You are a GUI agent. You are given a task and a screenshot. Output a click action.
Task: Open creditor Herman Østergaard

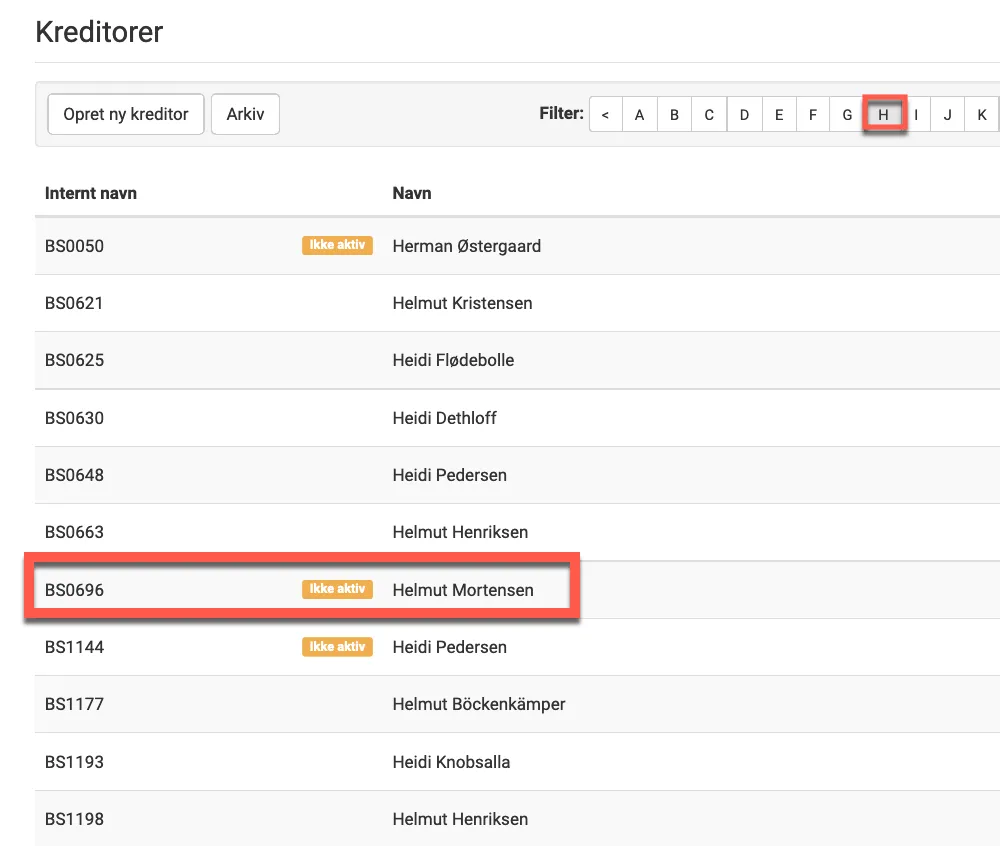[467, 246]
